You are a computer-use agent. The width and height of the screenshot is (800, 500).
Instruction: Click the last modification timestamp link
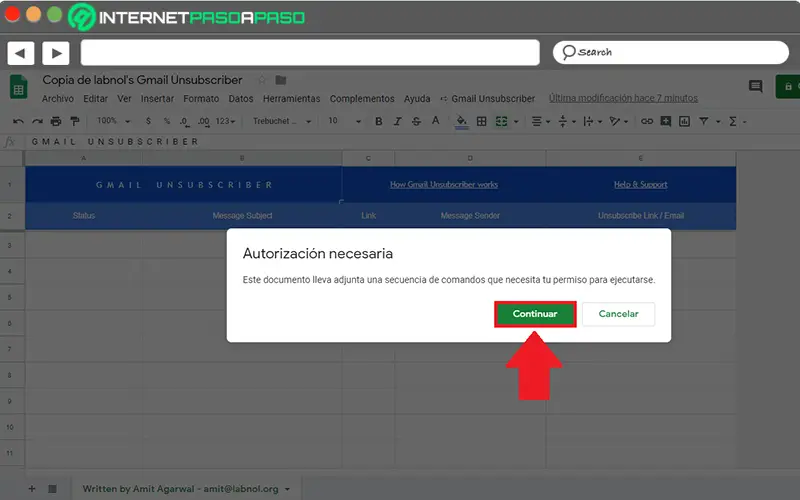click(623, 98)
